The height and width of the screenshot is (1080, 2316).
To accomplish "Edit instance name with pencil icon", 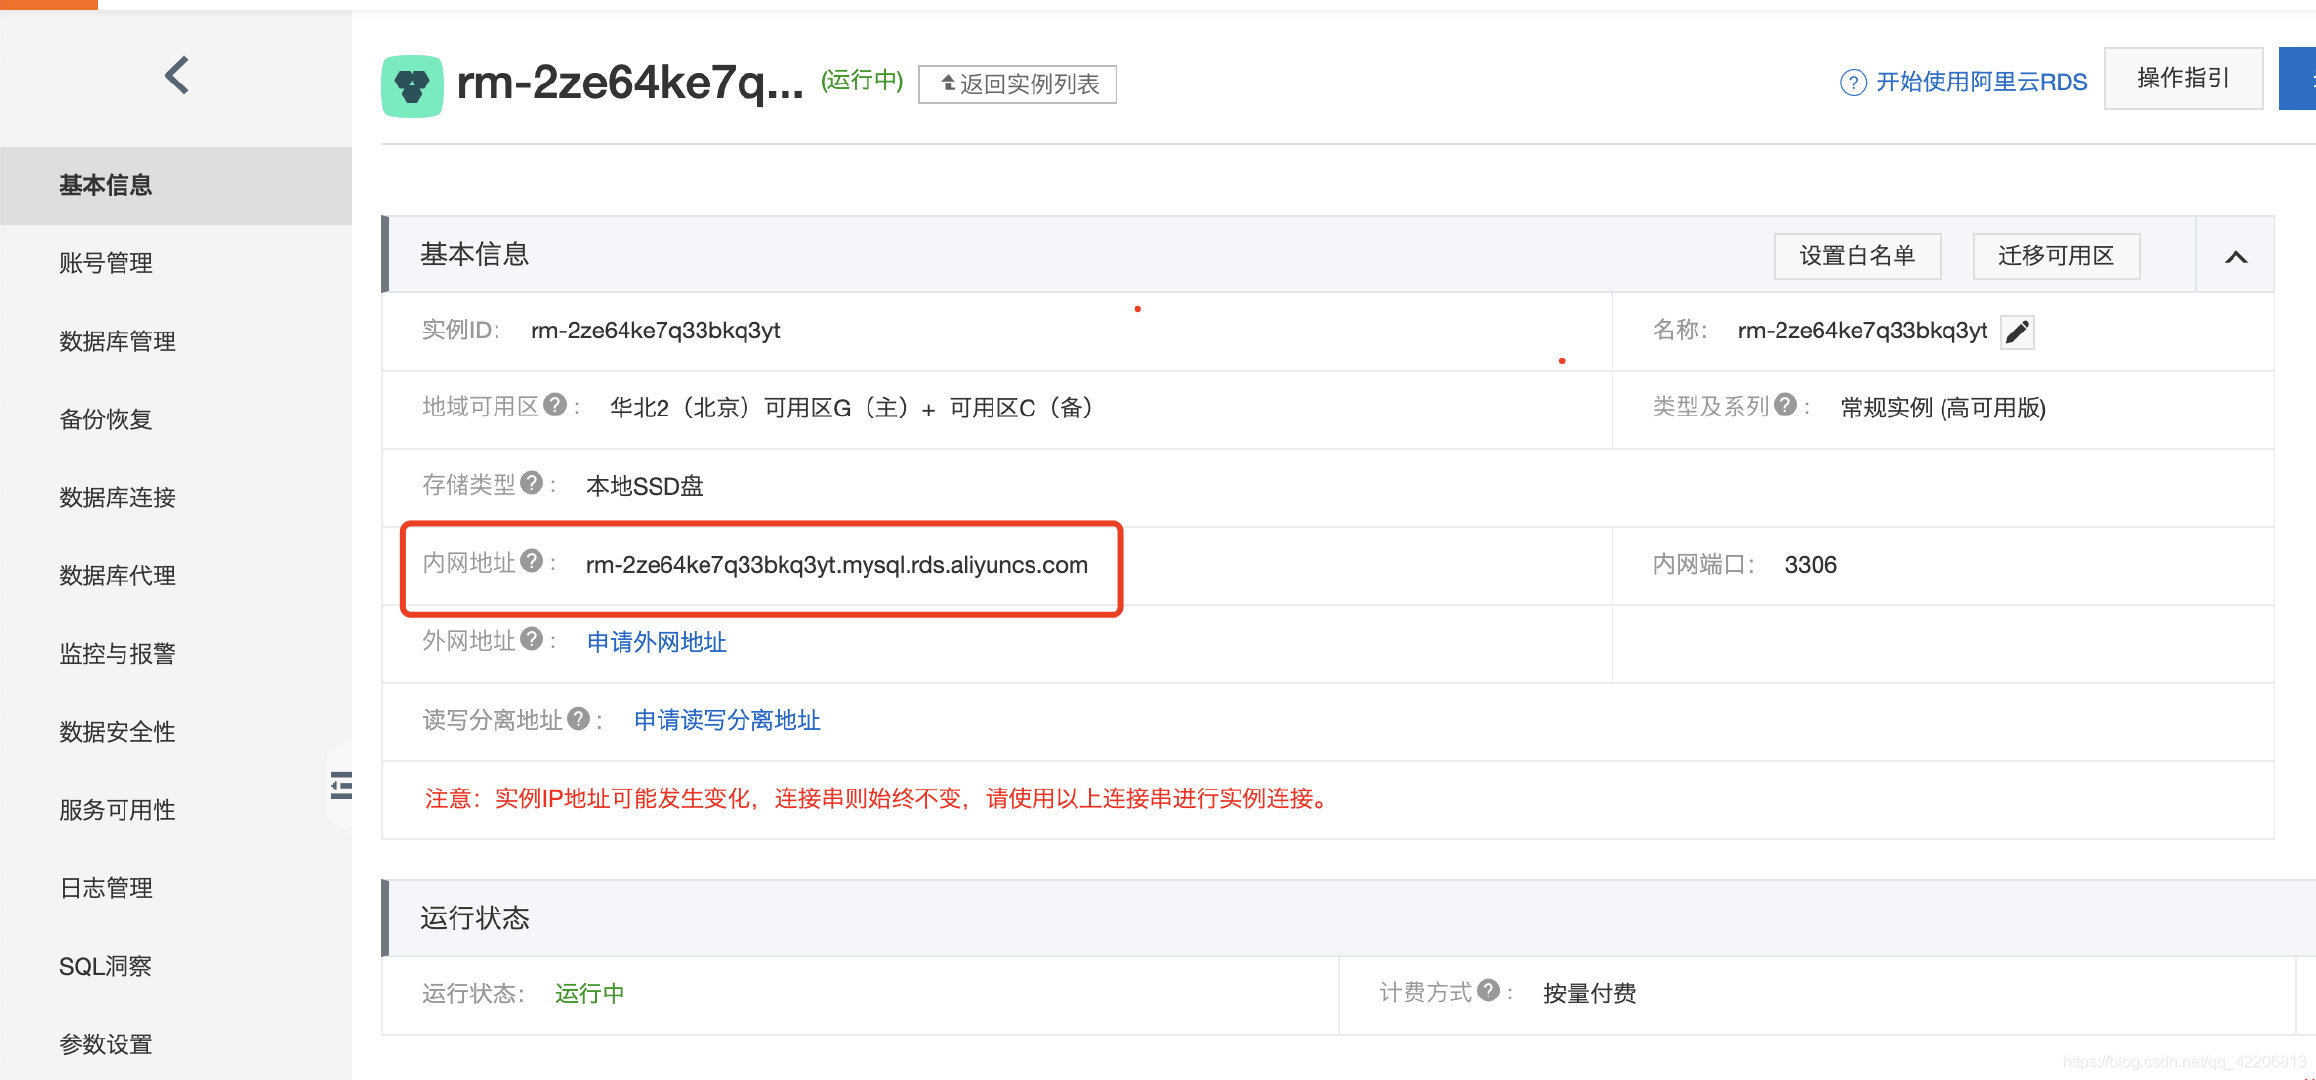I will (2017, 331).
